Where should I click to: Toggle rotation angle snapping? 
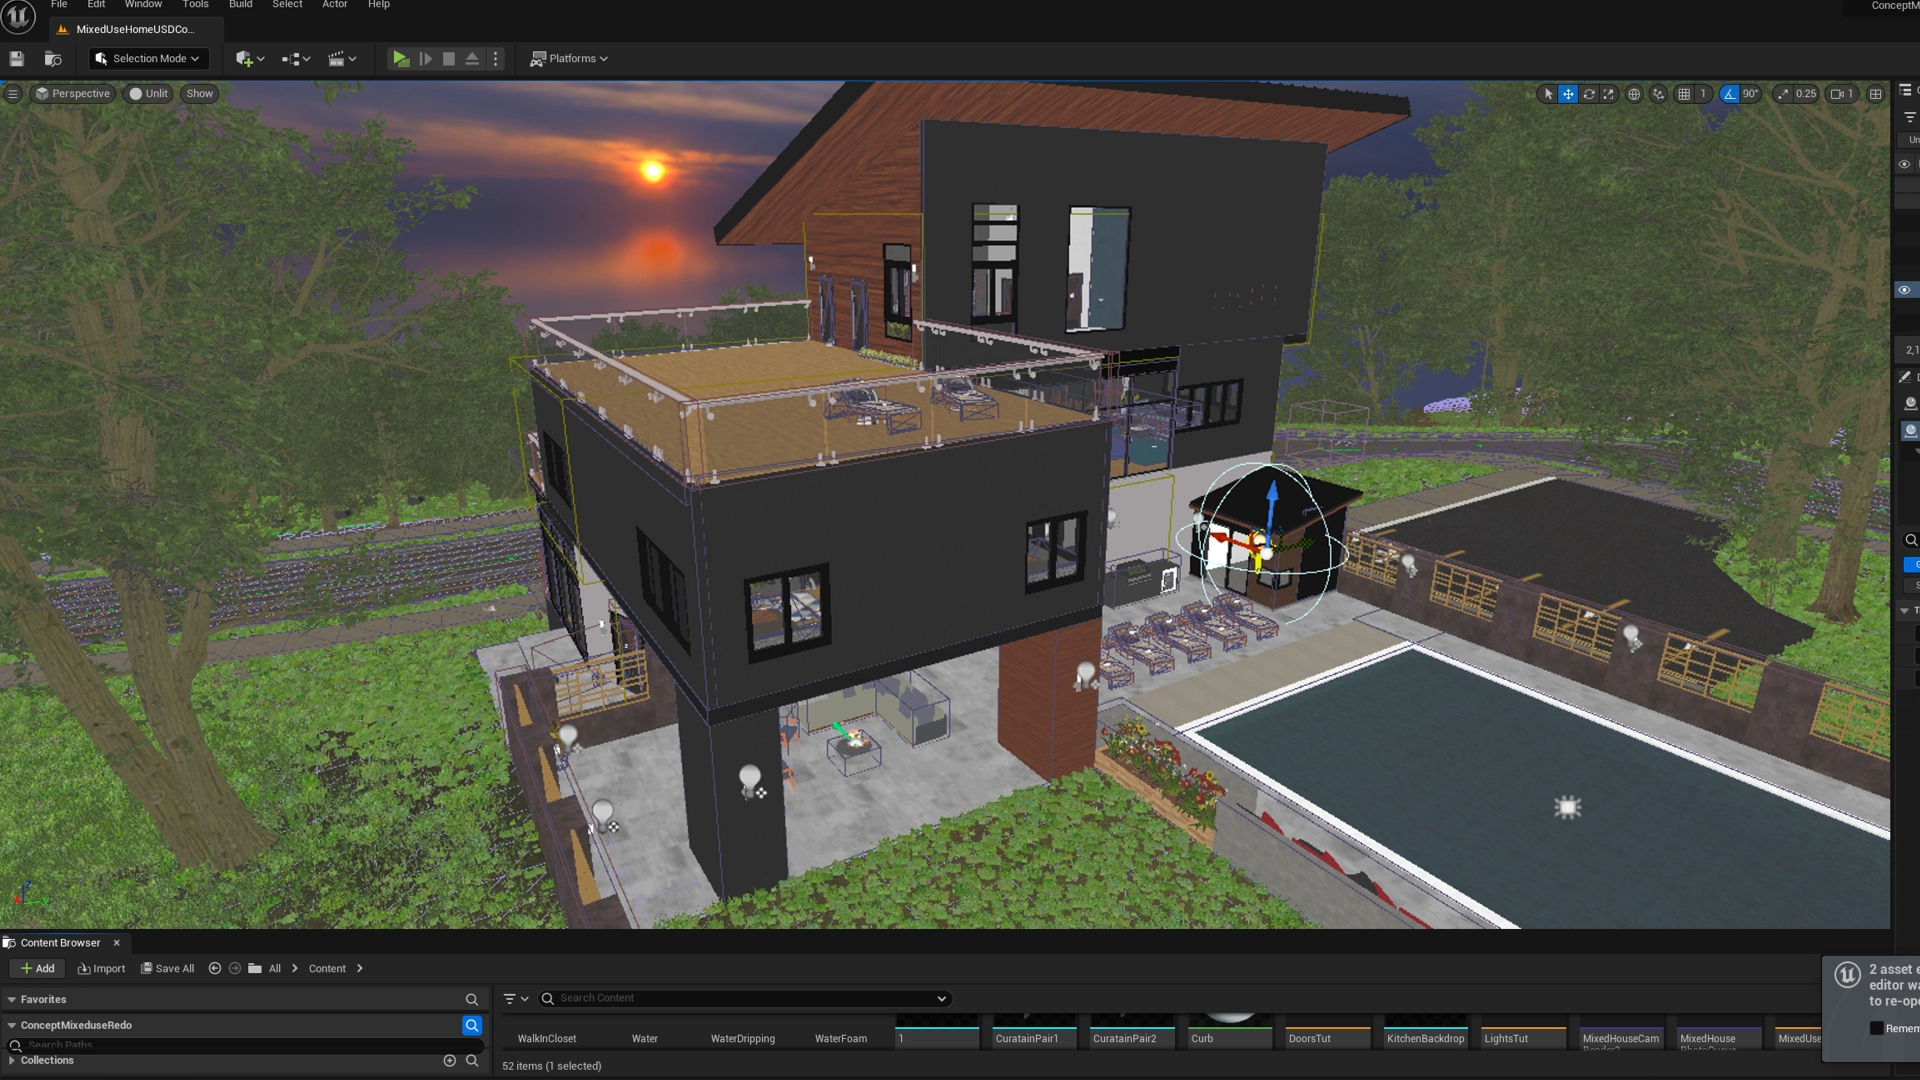point(1730,94)
